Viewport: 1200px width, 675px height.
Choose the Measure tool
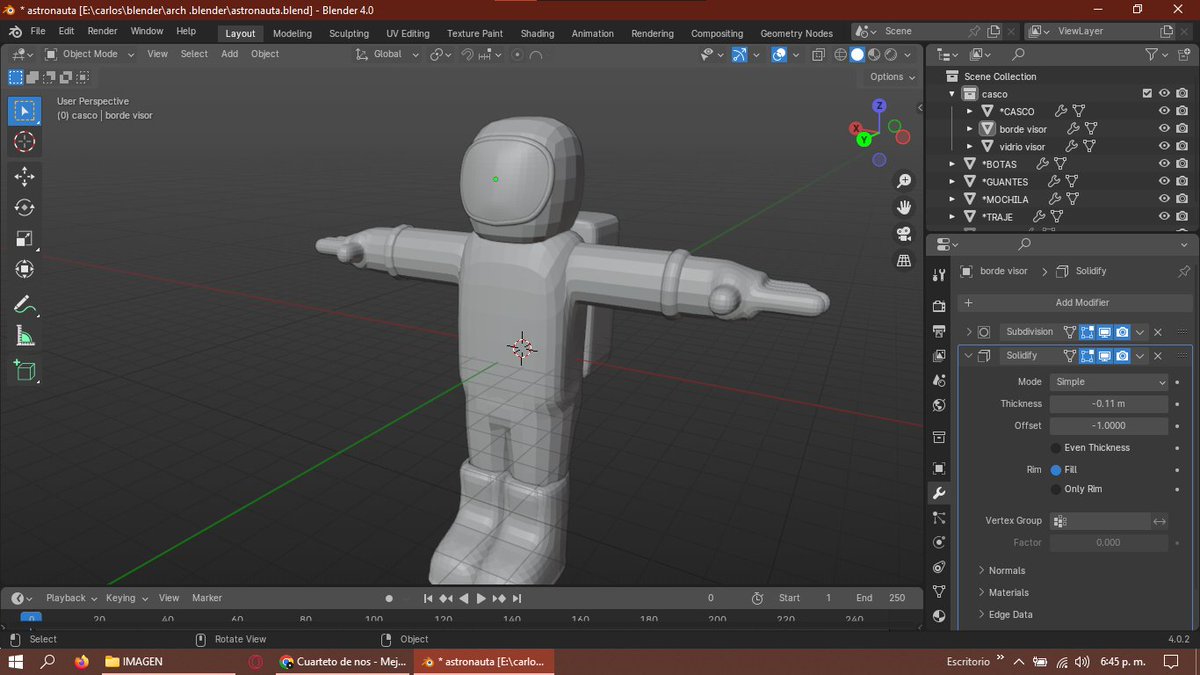[25, 337]
